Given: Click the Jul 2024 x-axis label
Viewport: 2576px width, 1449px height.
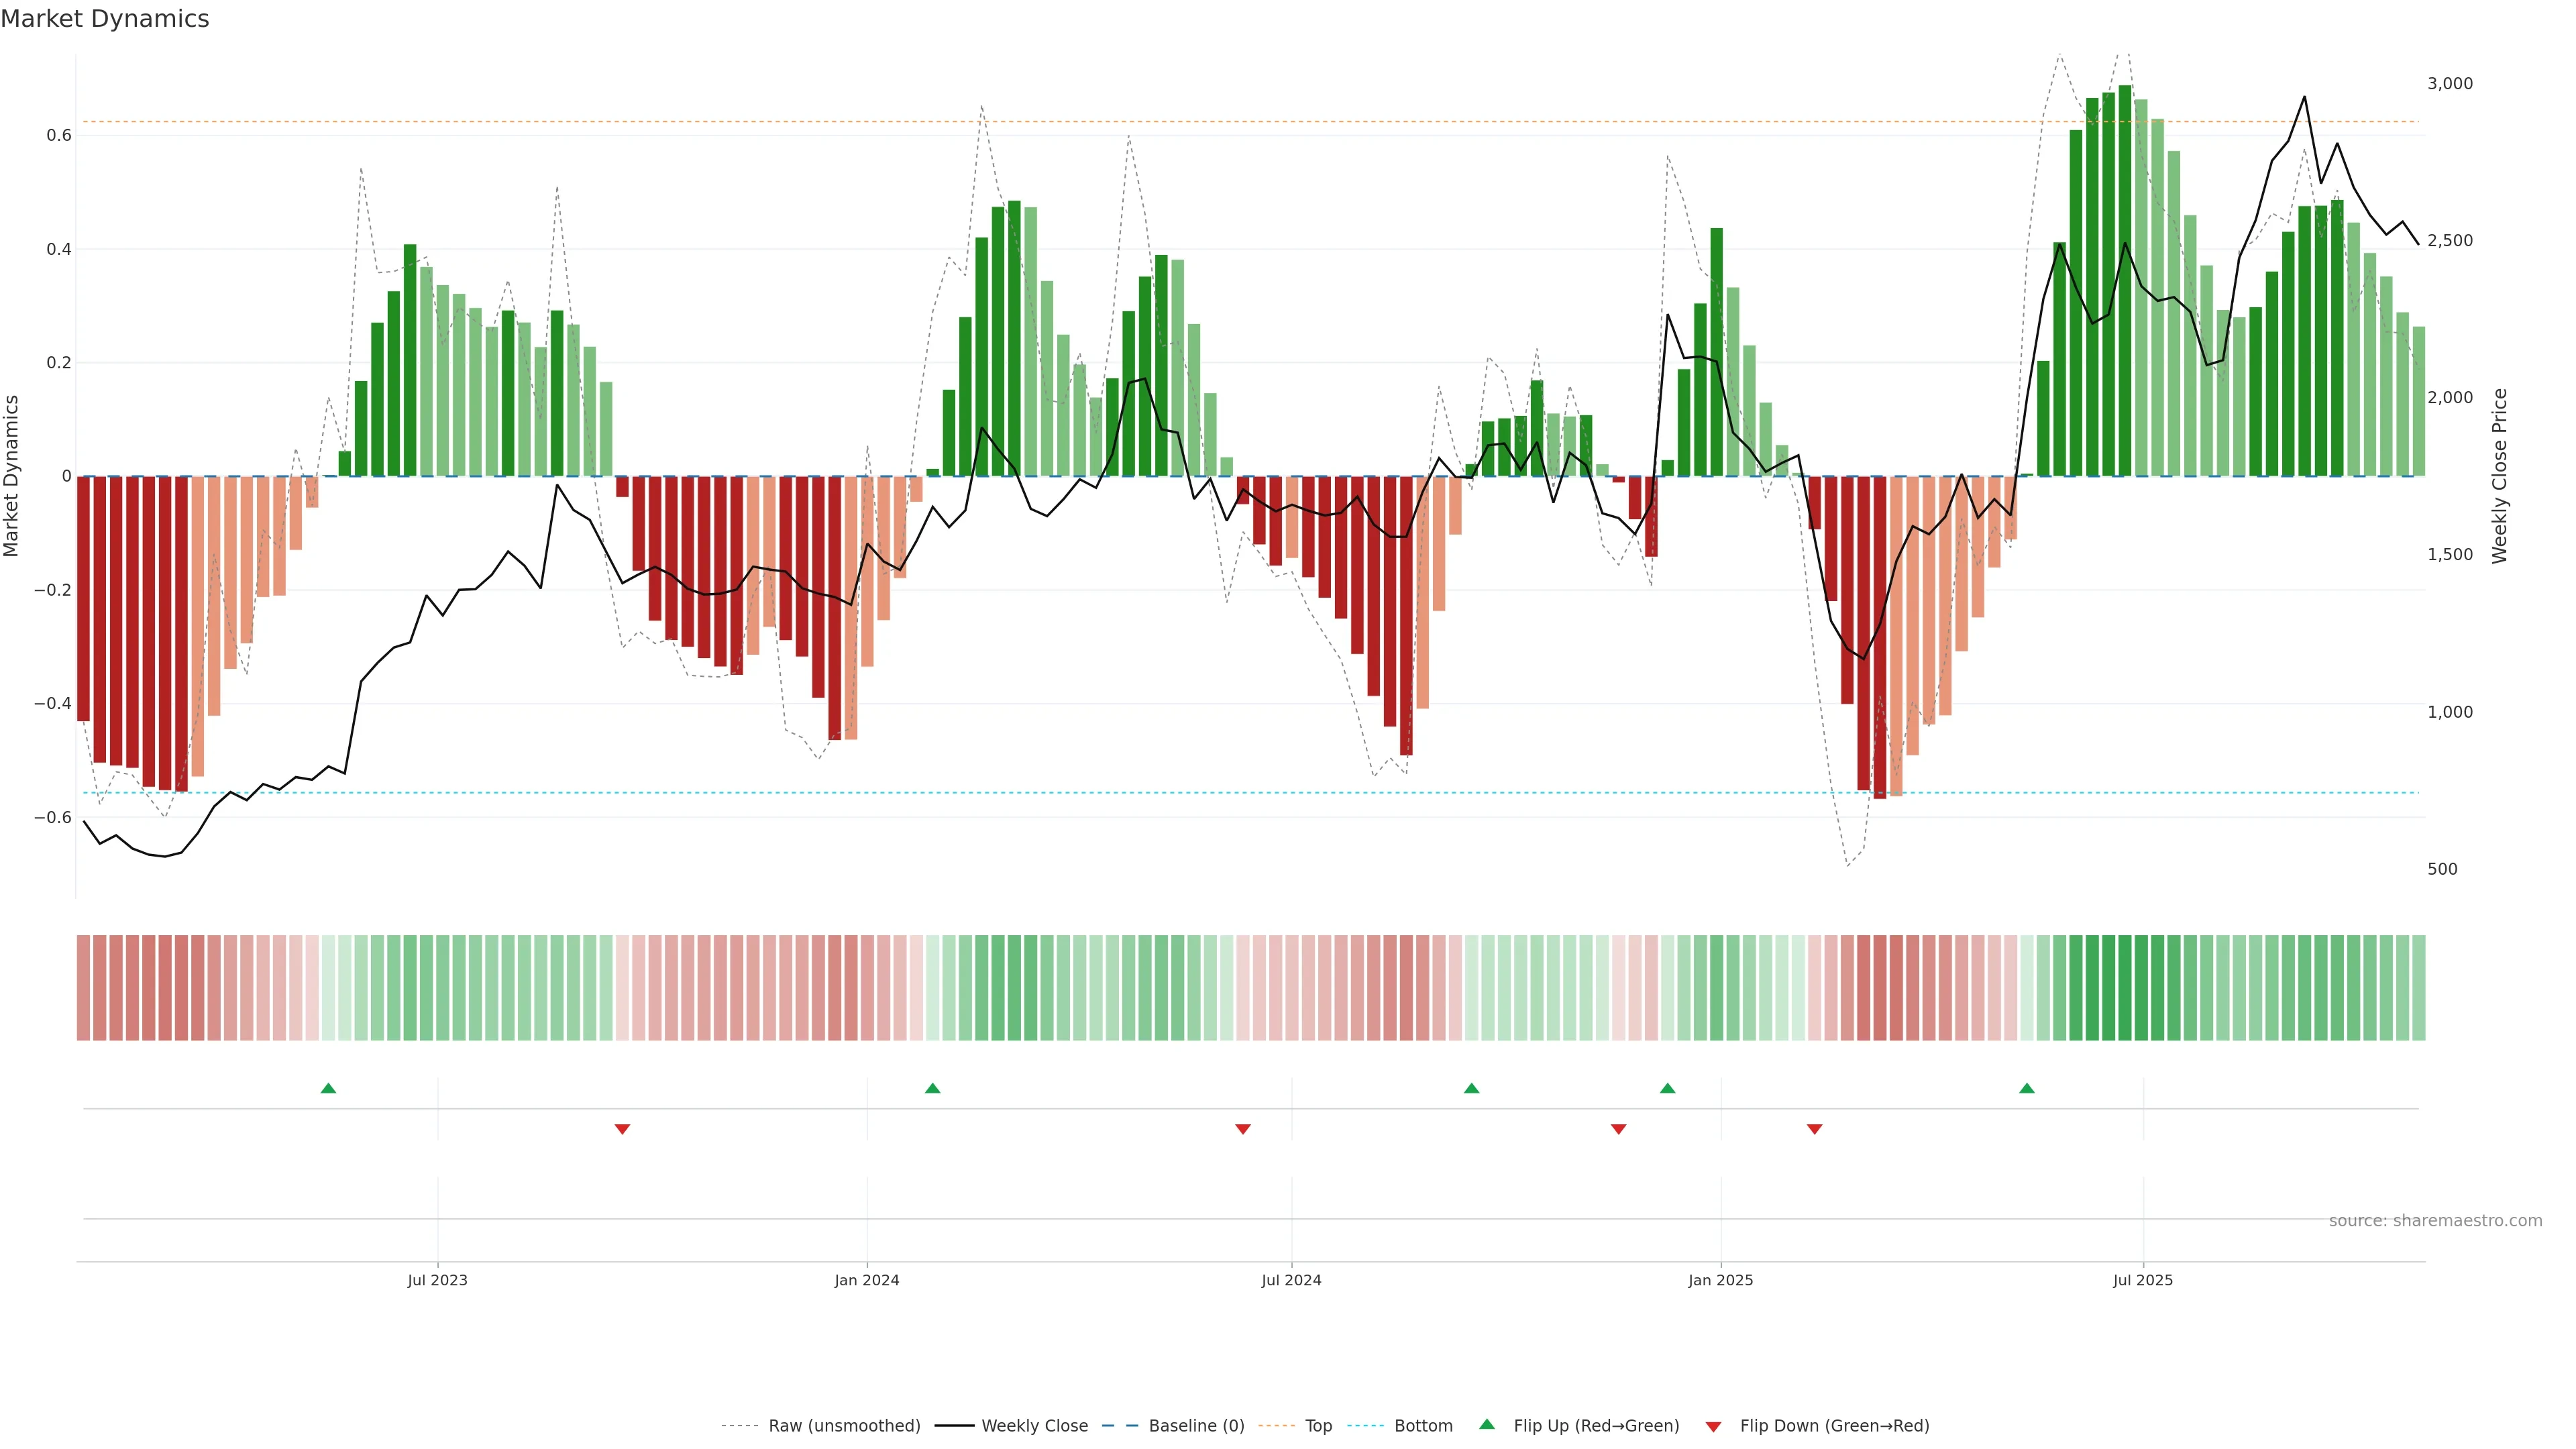Looking at the screenshot, I should 1291,1280.
